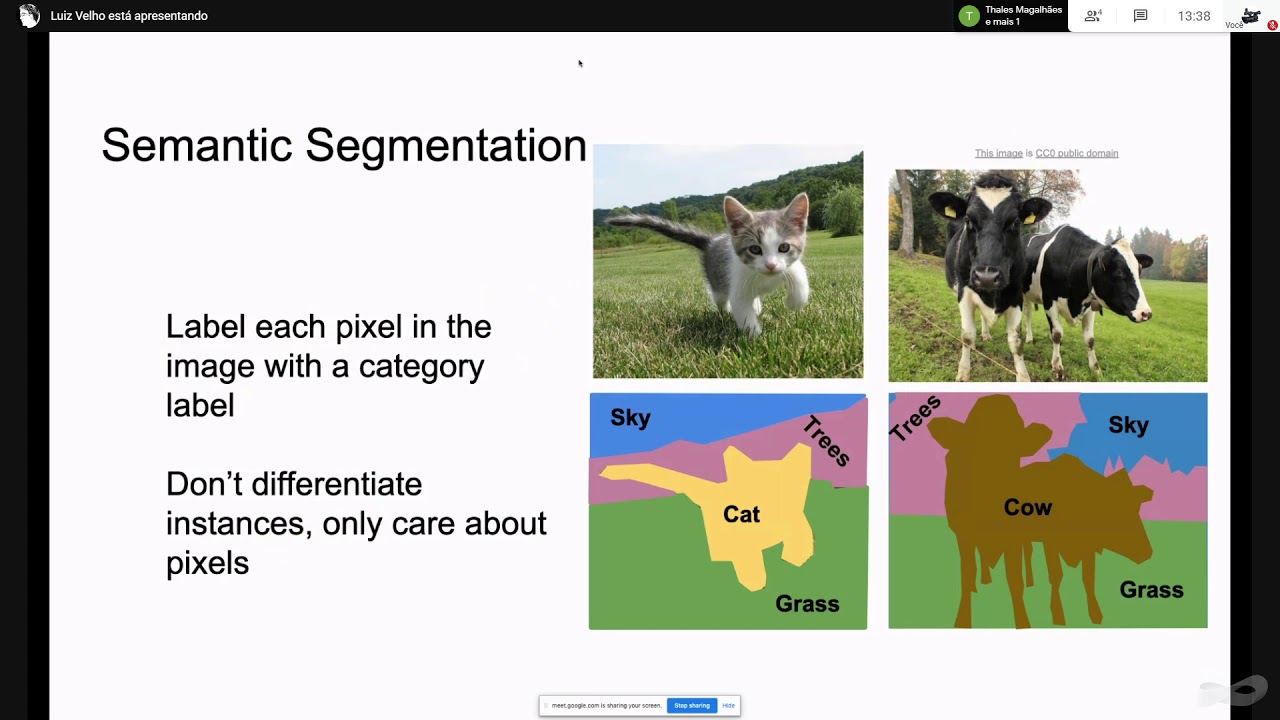Click 'Sky' label in the cat segmentation

[630, 418]
